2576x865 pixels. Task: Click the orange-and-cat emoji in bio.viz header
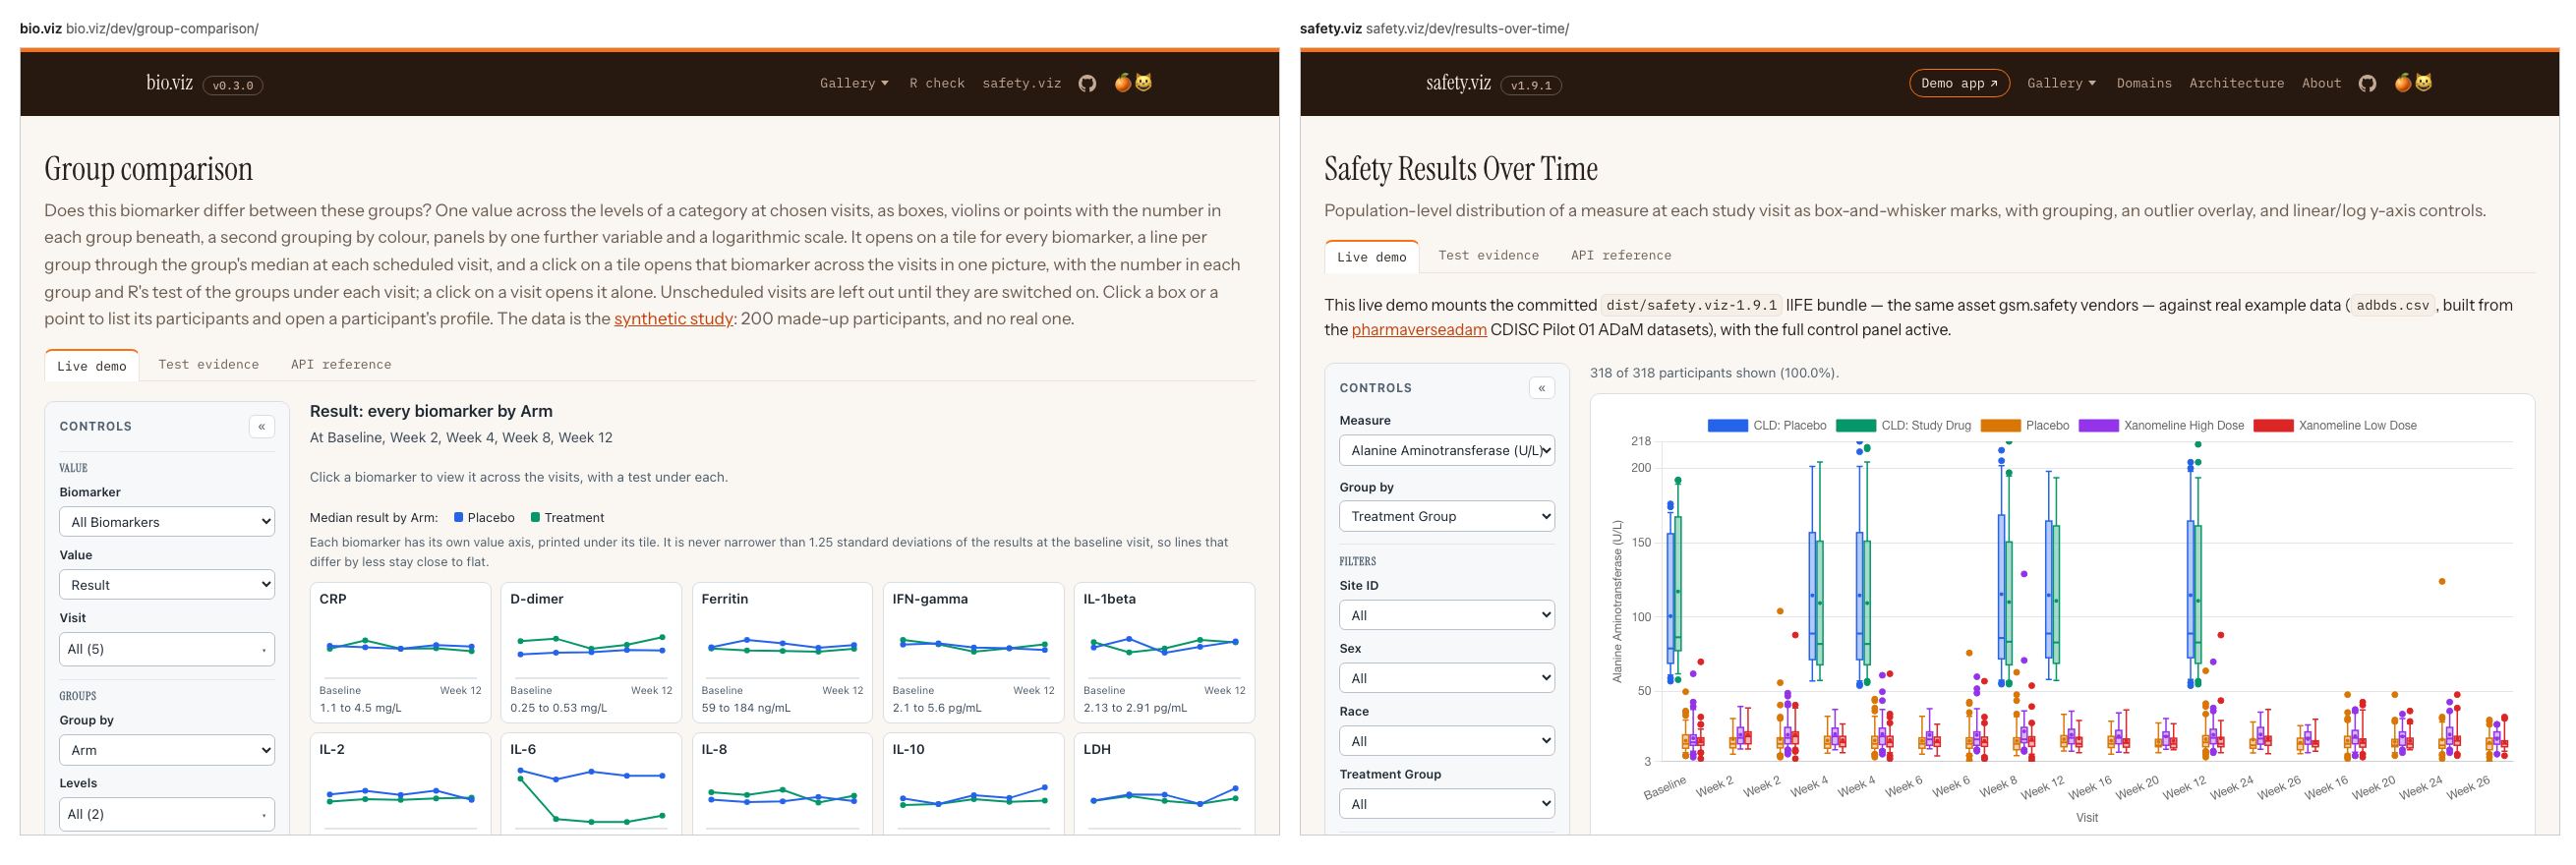point(1133,83)
